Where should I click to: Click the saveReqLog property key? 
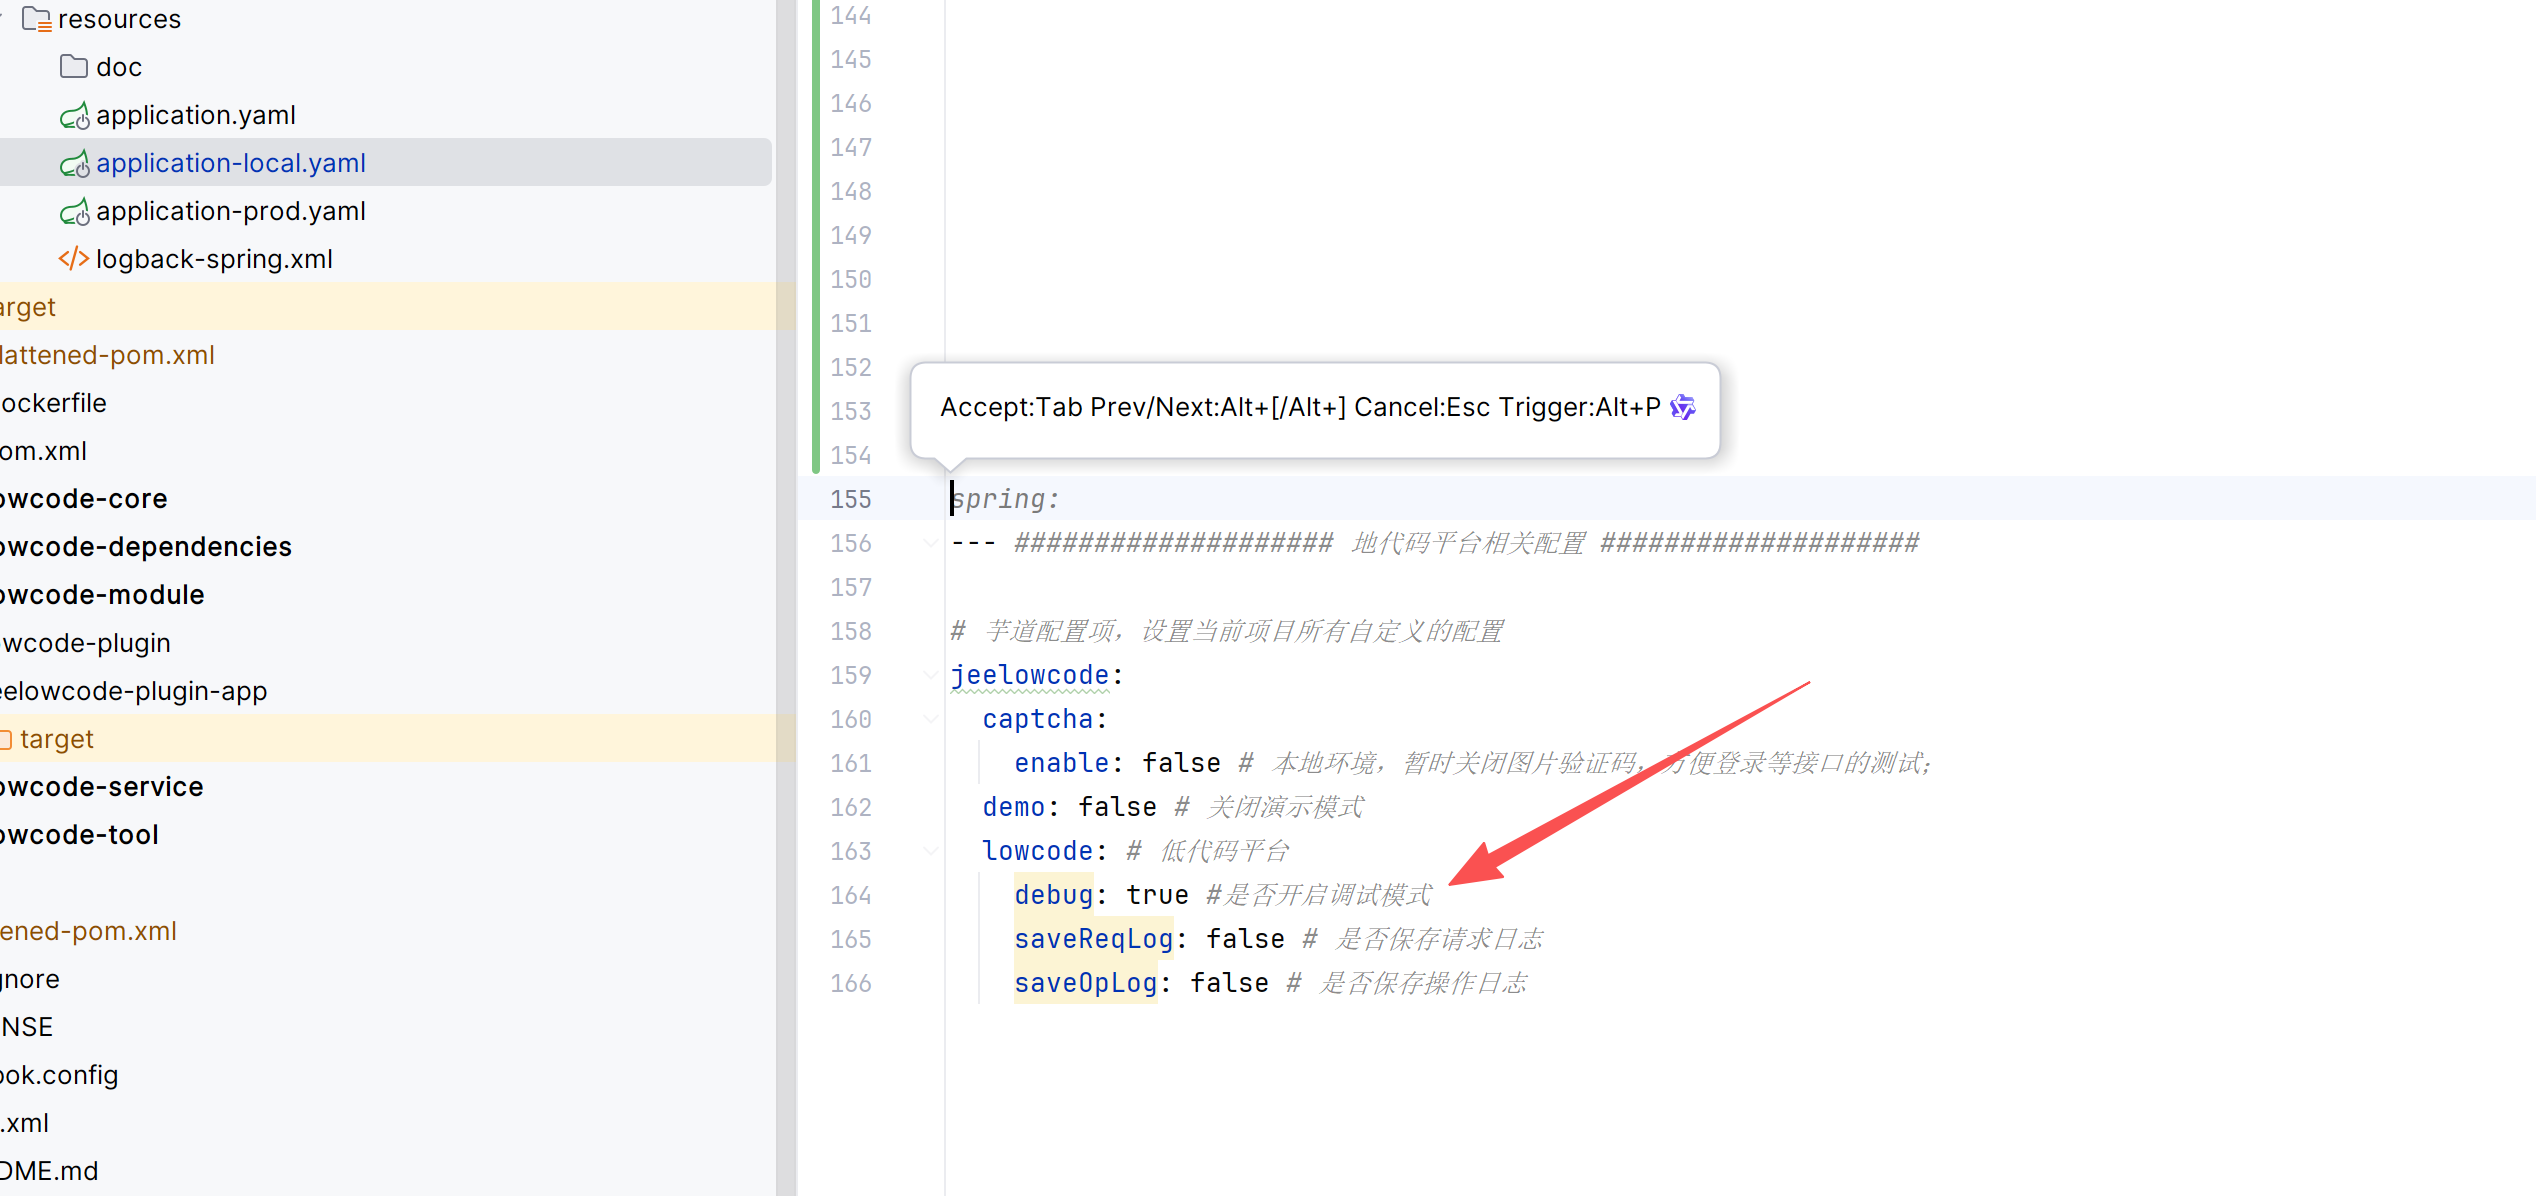click(x=1093, y=939)
